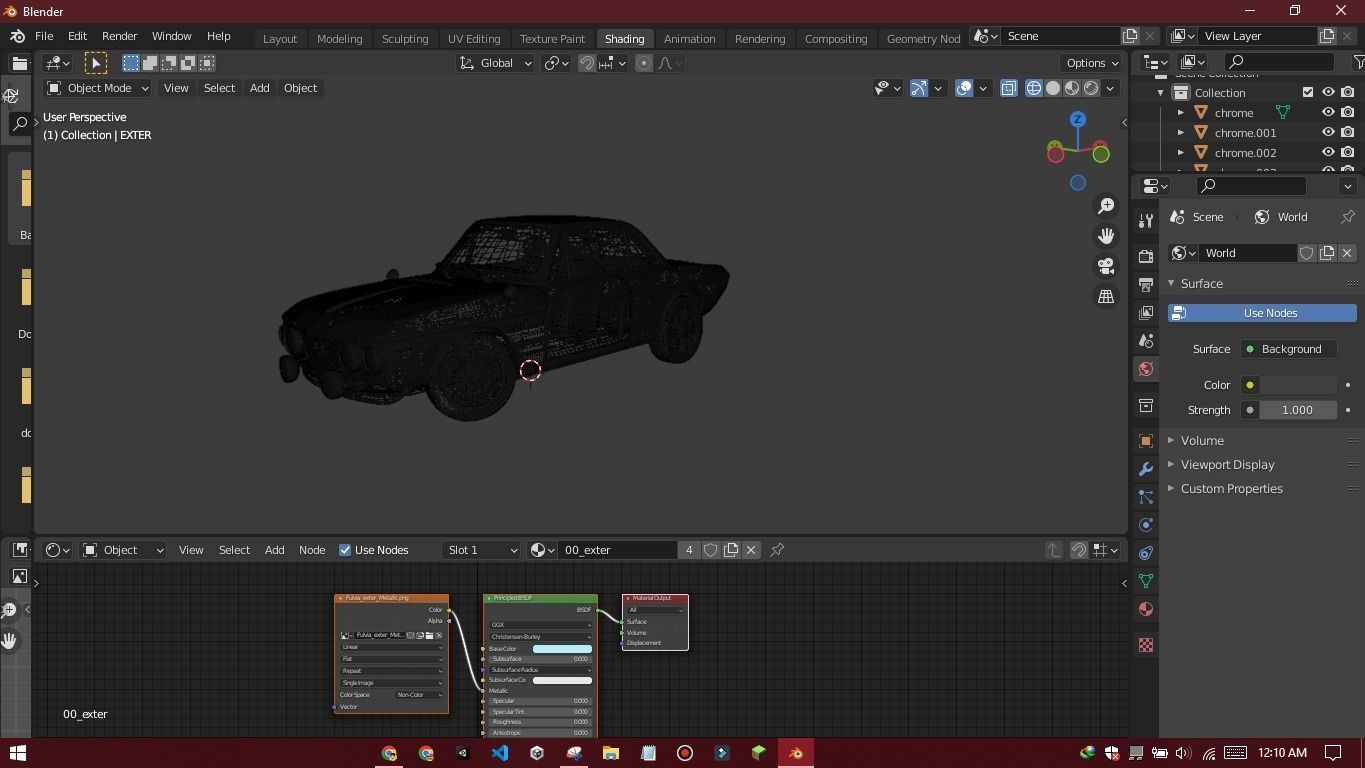Click the Background surface shader button

coord(1288,349)
